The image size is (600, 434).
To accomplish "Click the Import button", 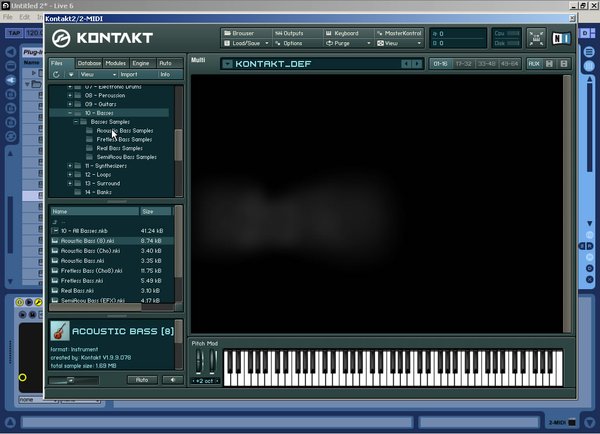I will tap(138, 75).
